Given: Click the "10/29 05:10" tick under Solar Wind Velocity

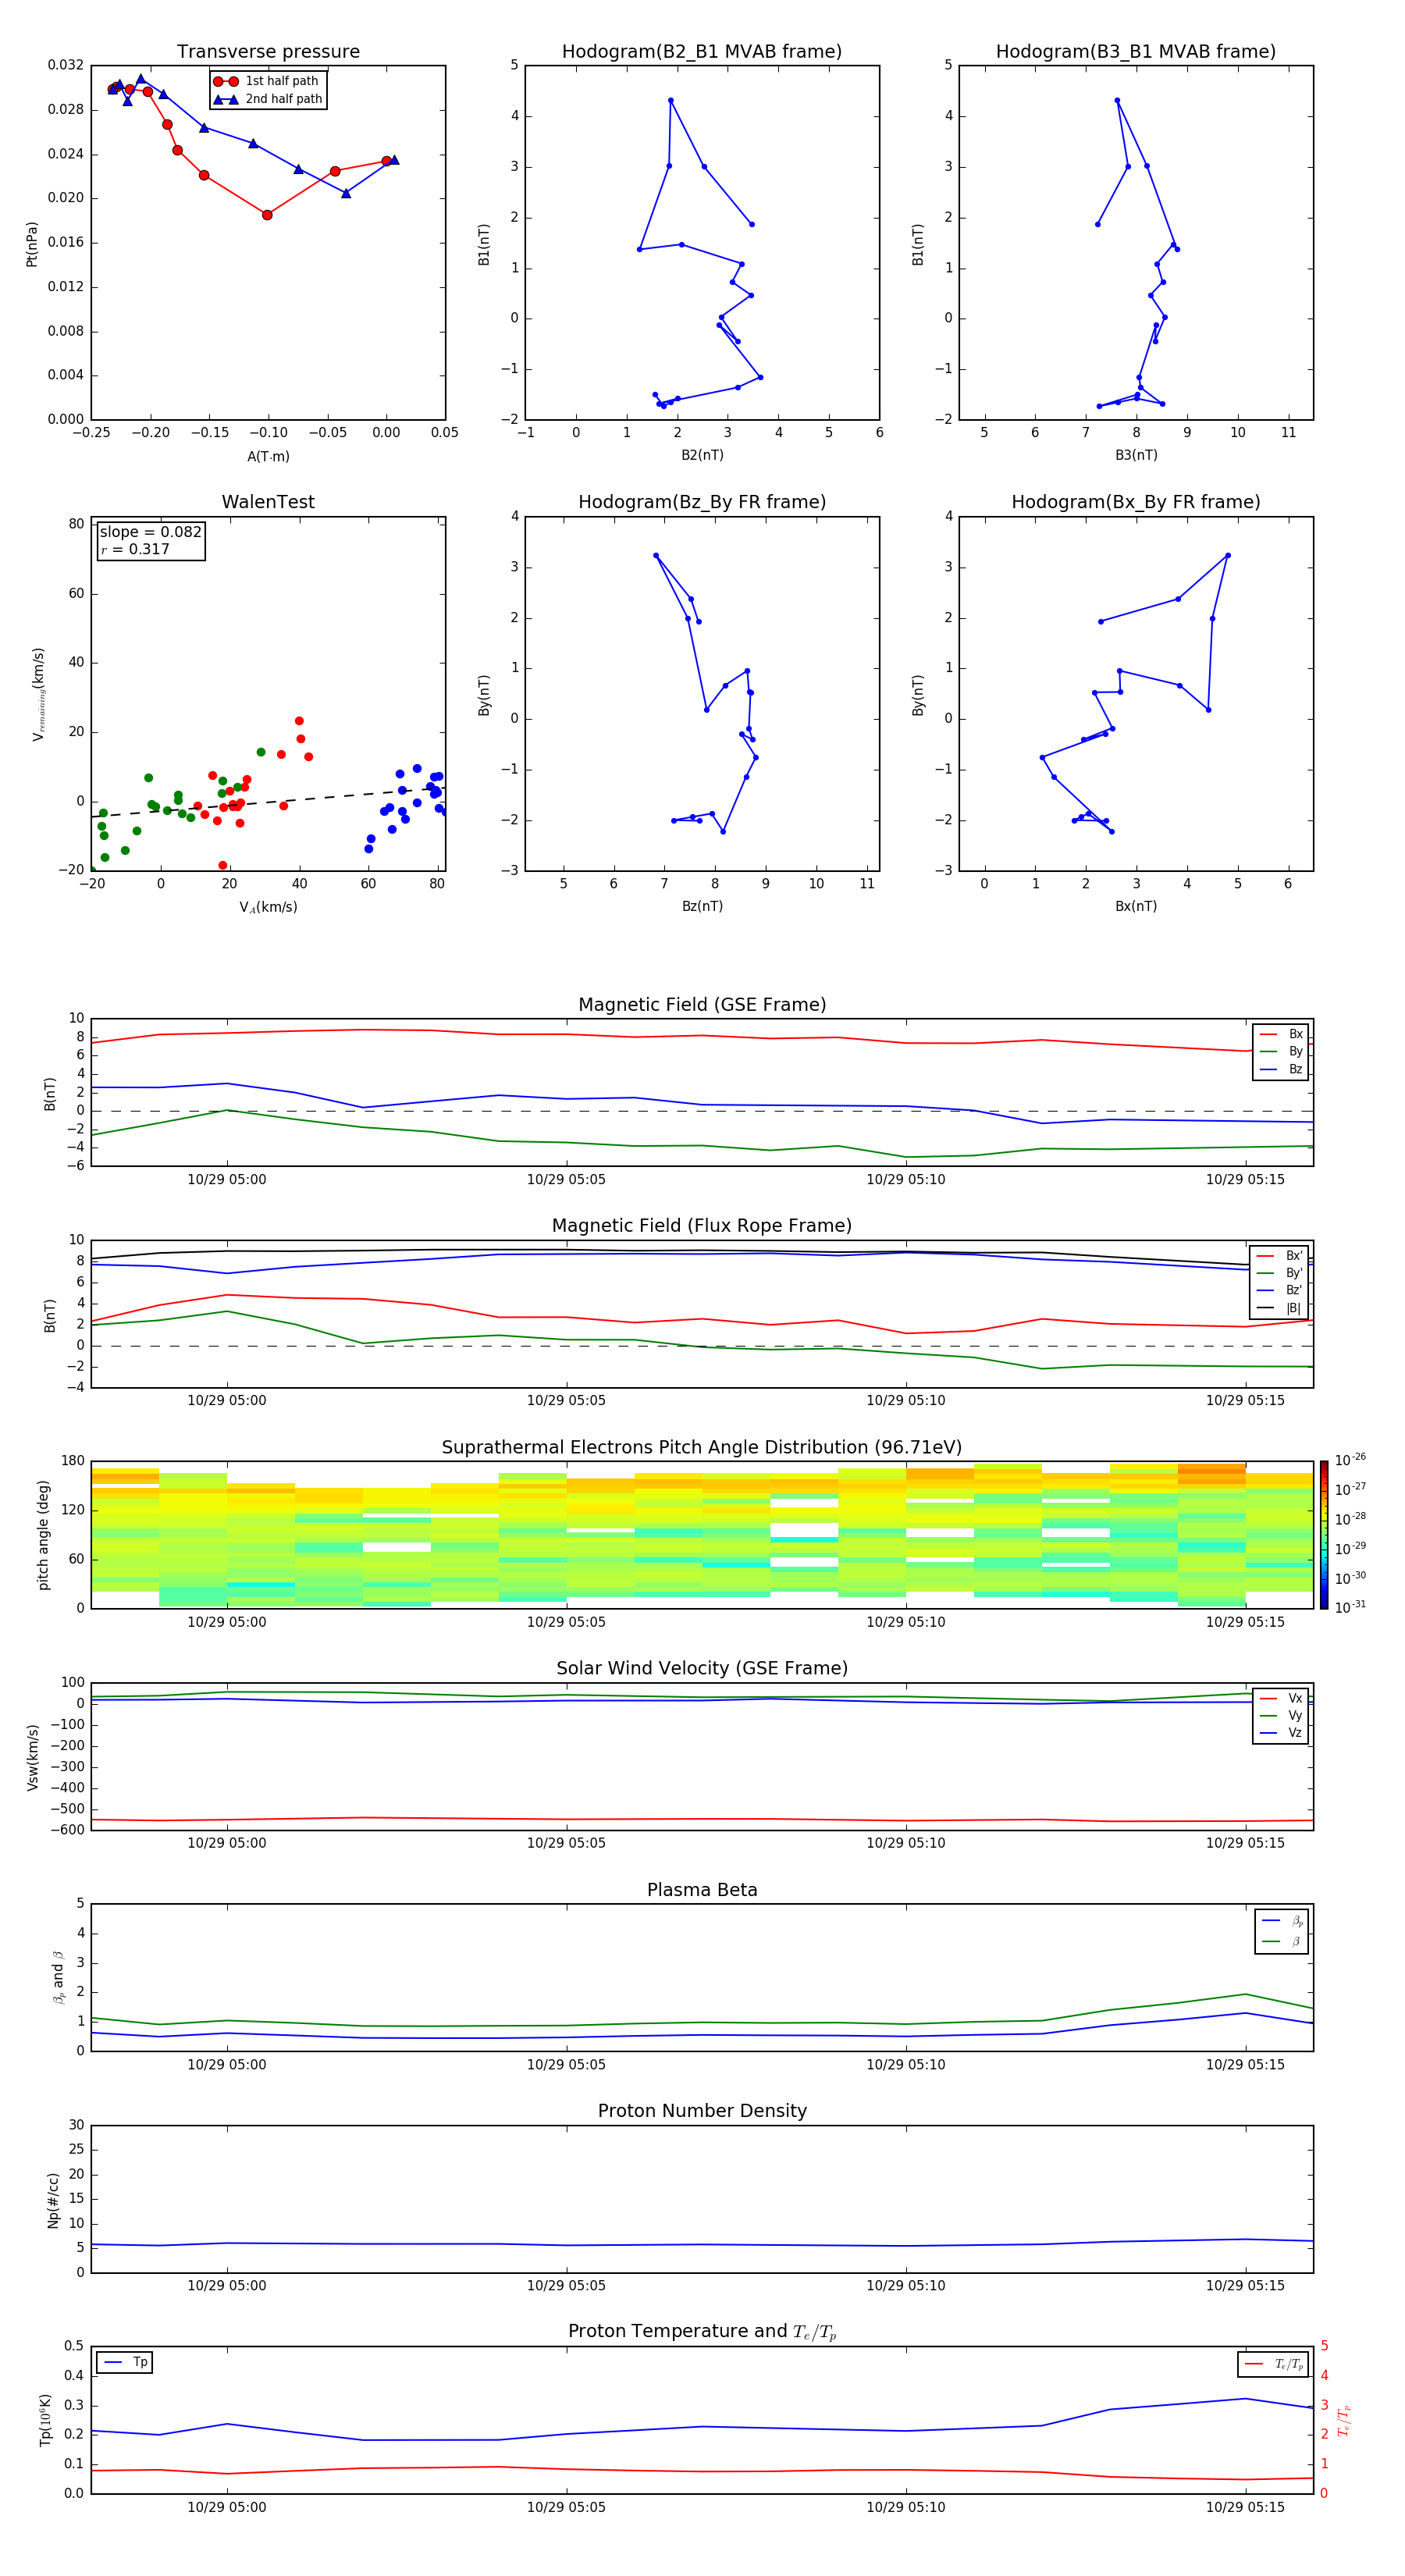Looking at the screenshot, I should click(x=906, y=1843).
